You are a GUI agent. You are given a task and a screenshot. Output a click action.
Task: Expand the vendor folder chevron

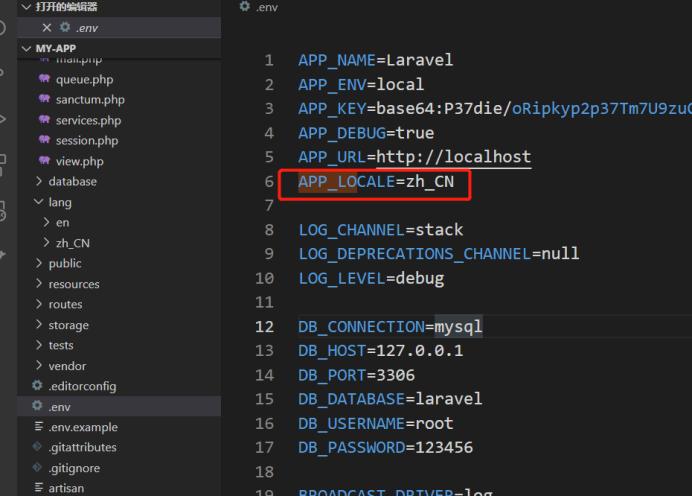[39, 365]
